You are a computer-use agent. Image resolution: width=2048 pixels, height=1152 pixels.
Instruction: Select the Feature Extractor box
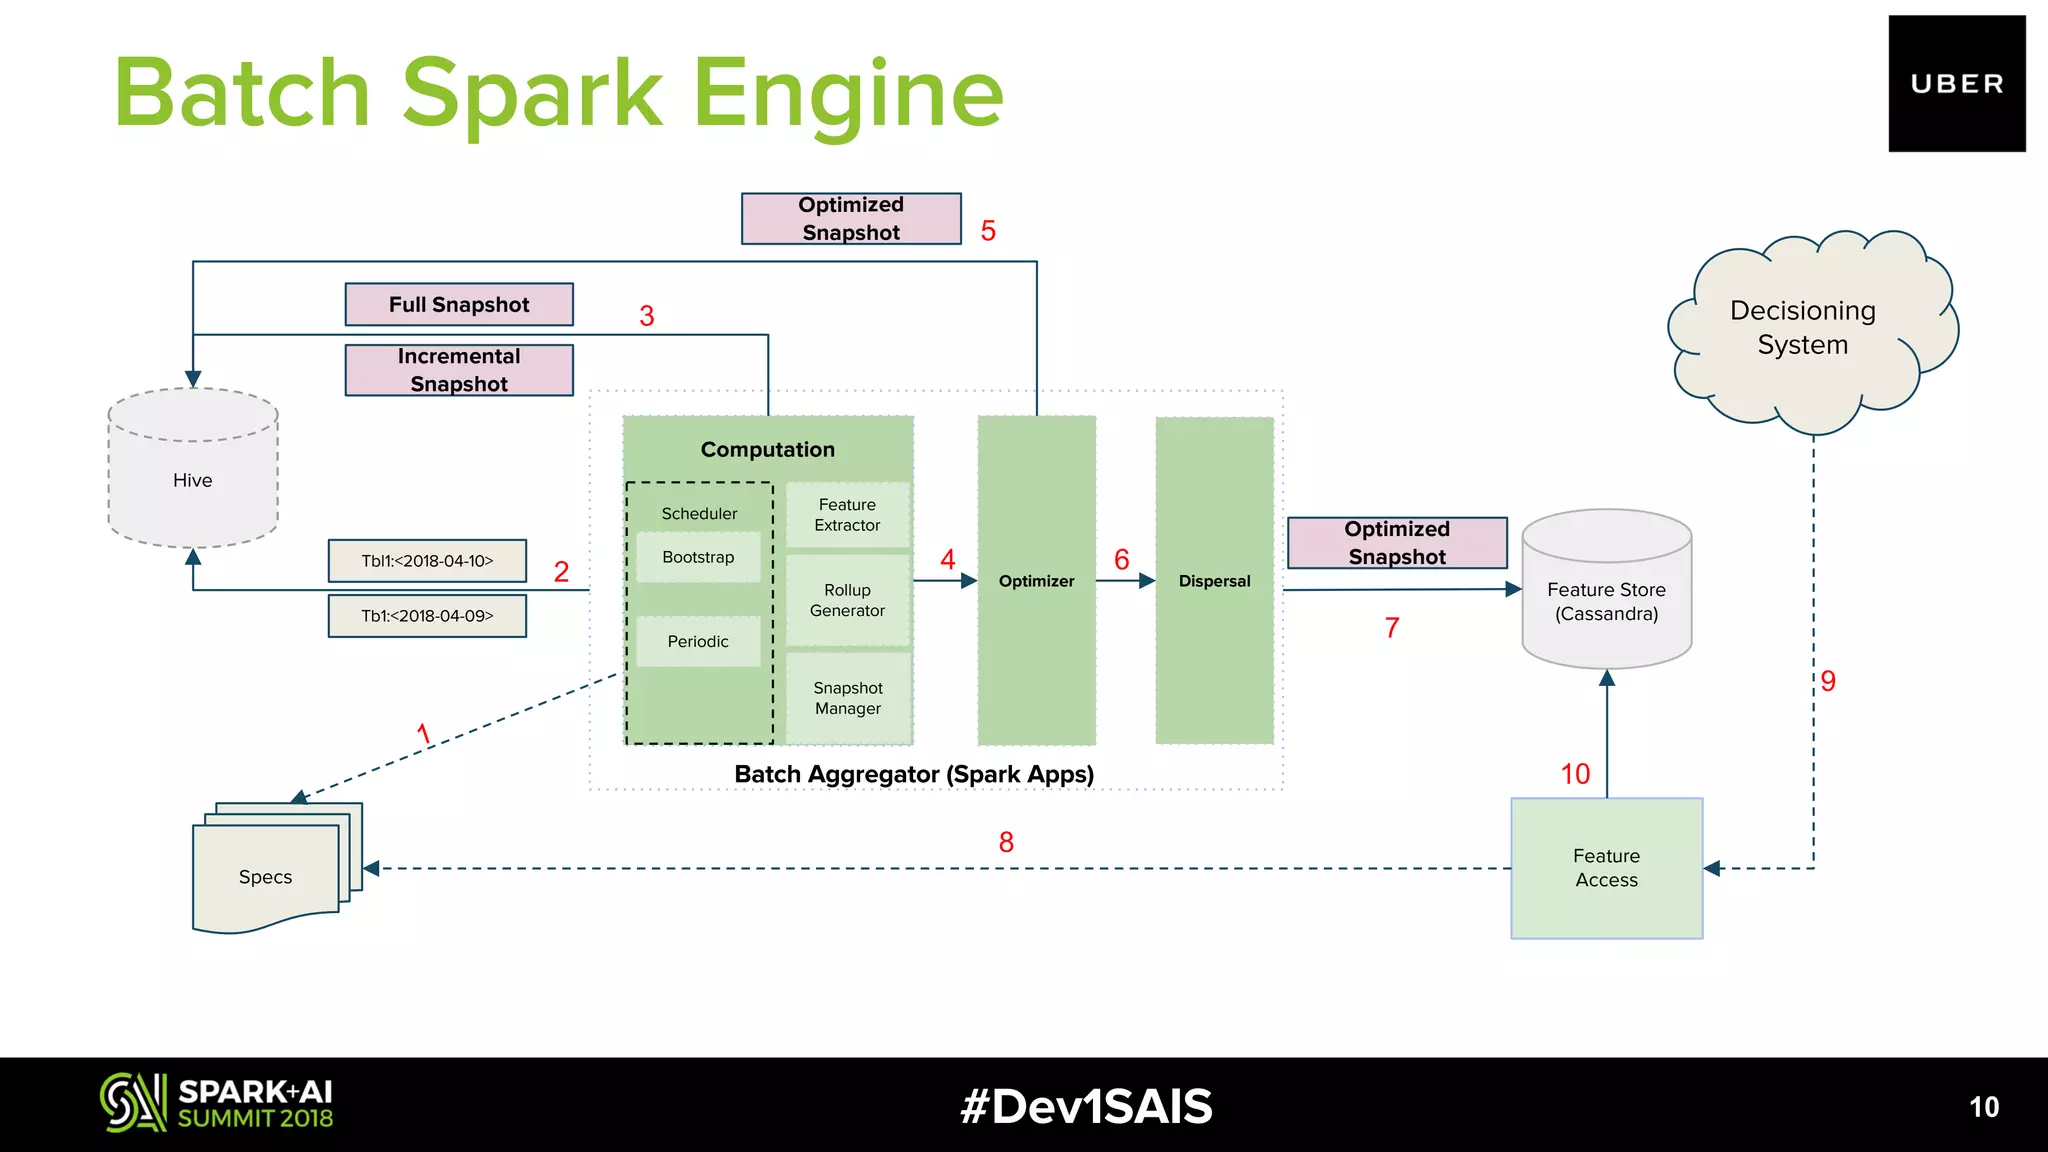point(847,515)
